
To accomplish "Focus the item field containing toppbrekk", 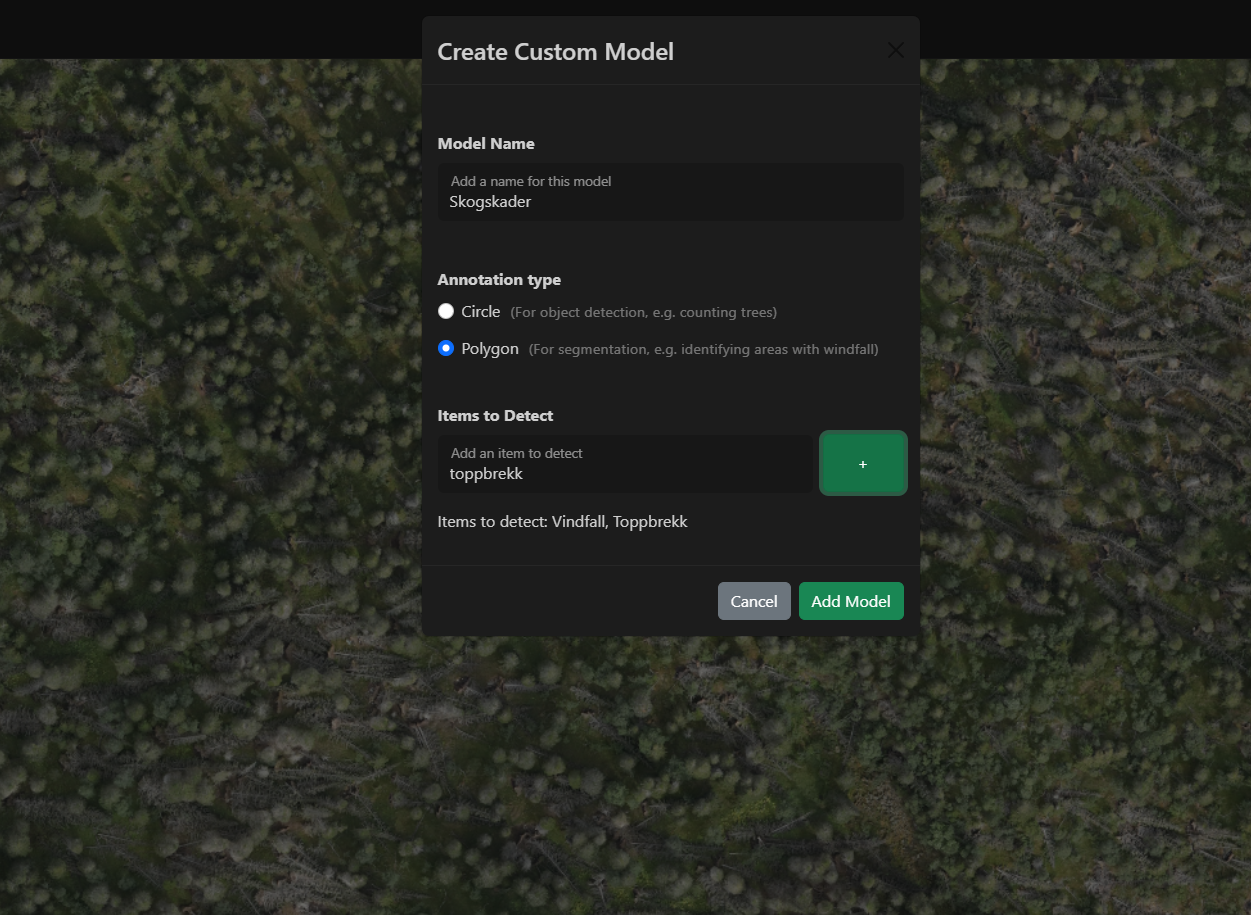I will coord(625,474).
